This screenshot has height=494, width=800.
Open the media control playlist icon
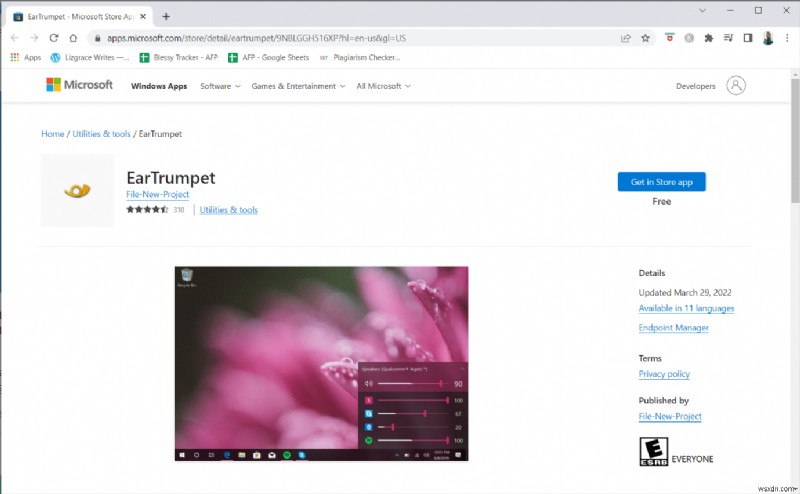point(728,38)
